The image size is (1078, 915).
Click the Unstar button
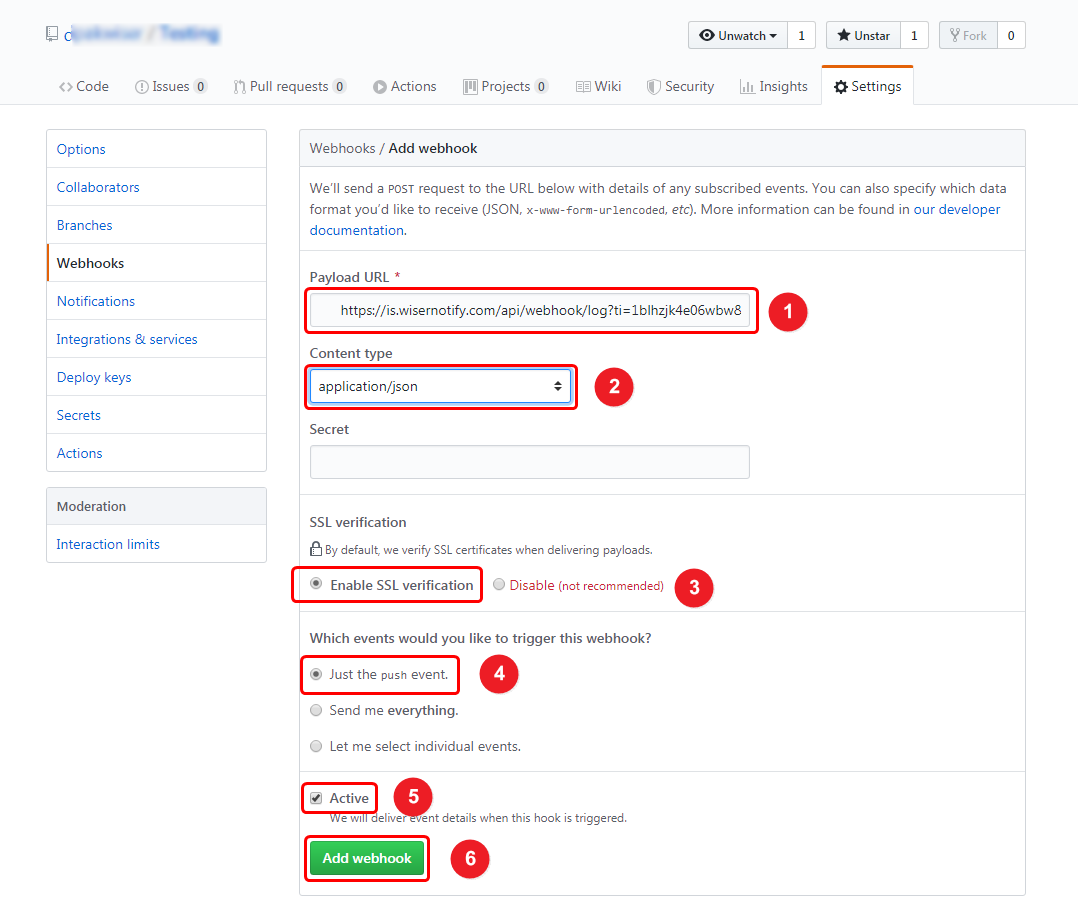coord(864,35)
